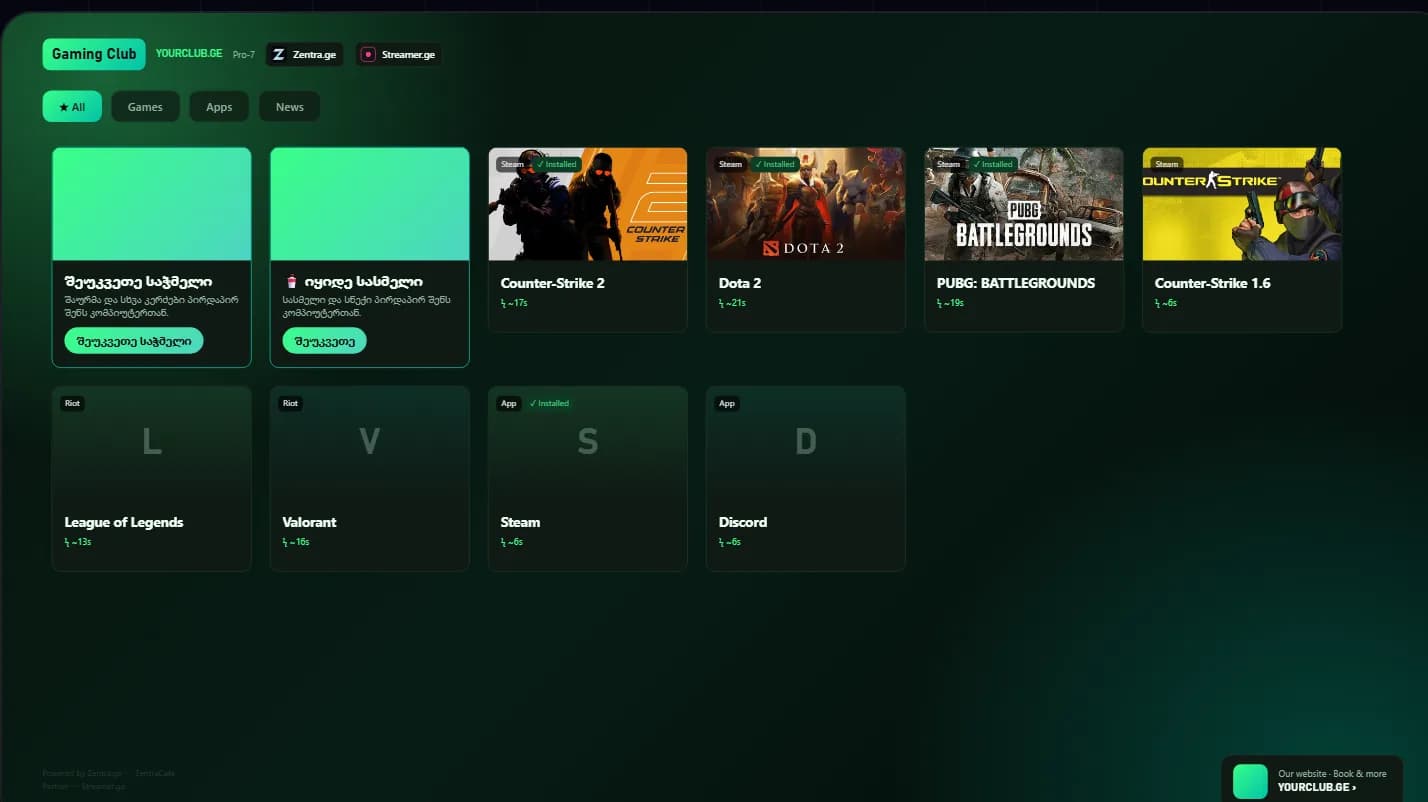Viewport: 1428px width, 802px height.
Task: Click the green შეუკვეთე საჭმელი order button
Action: tap(134, 341)
